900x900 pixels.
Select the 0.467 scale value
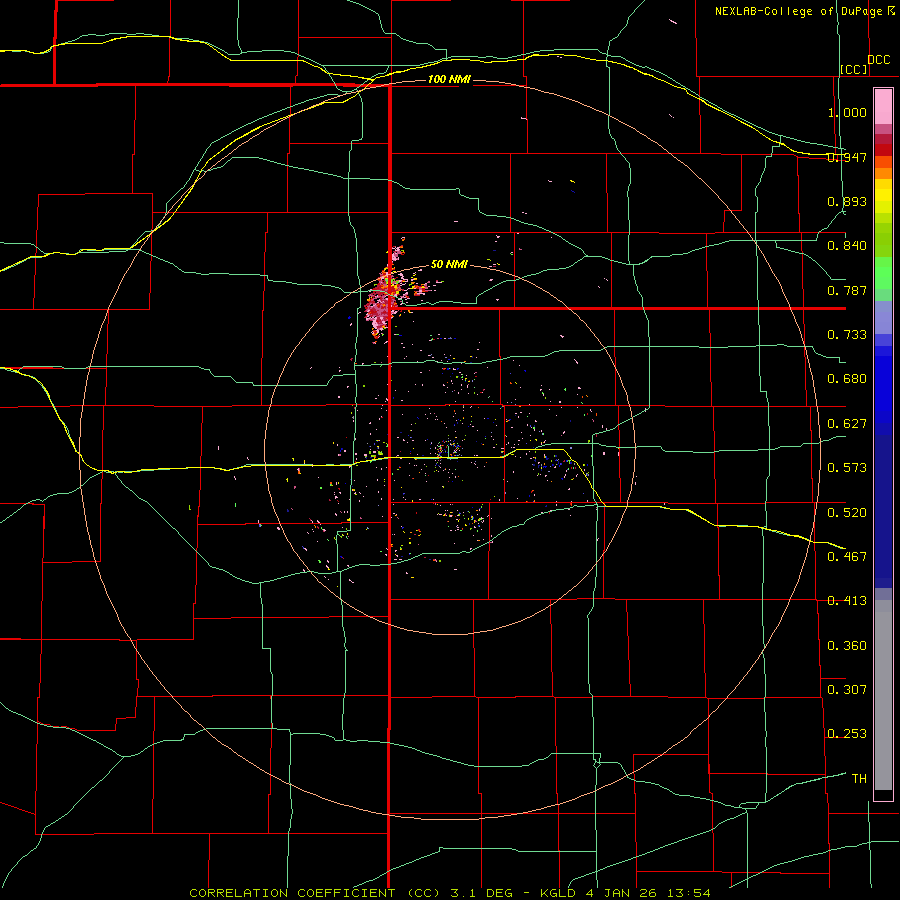[x=847, y=557]
